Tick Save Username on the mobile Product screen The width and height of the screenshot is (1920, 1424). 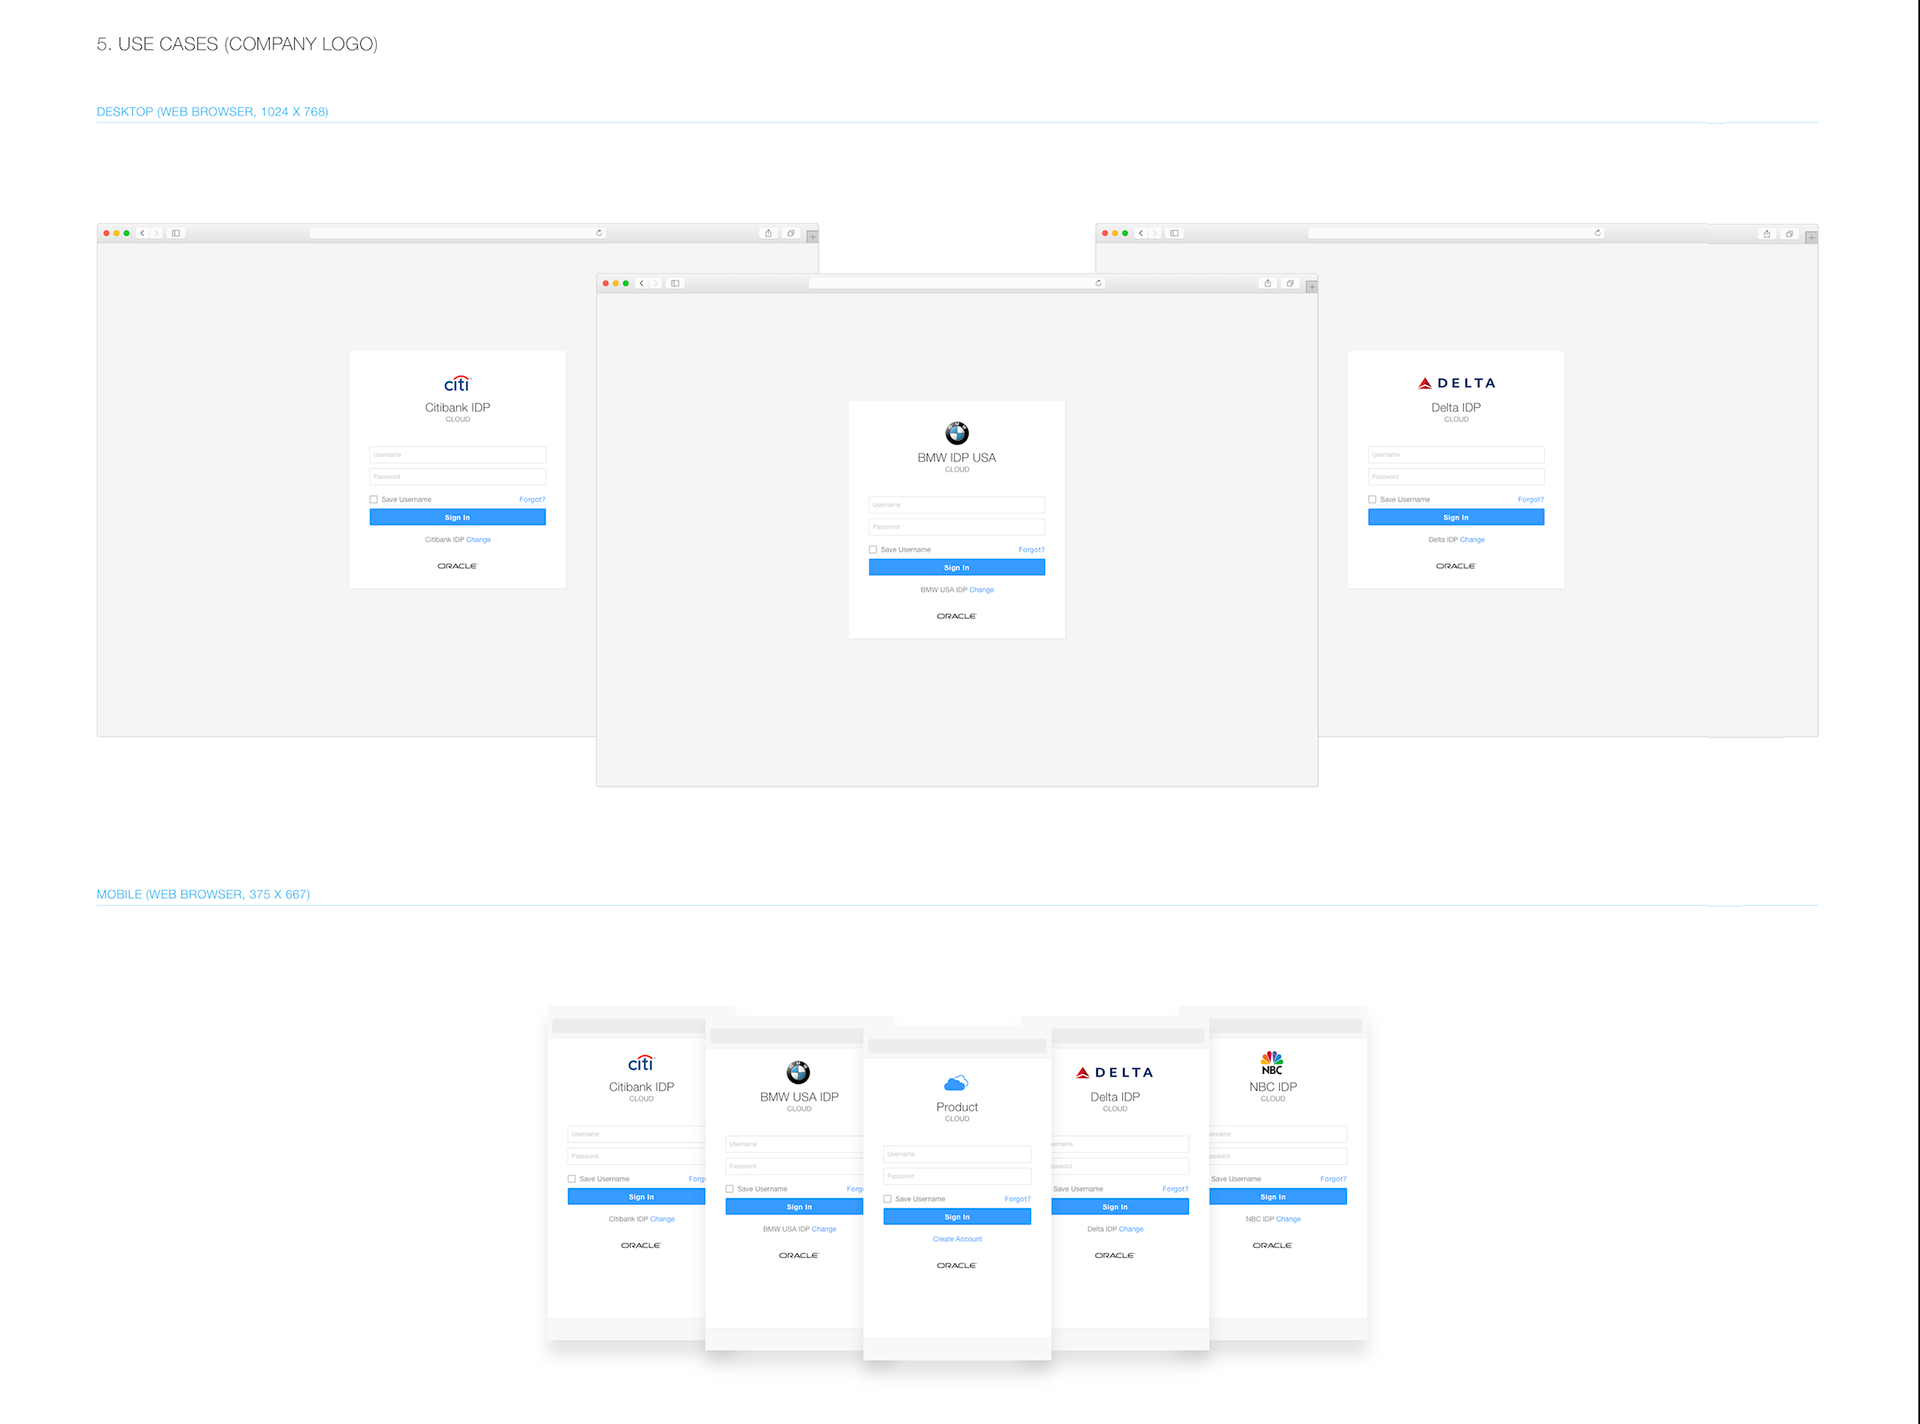(888, 1199)
